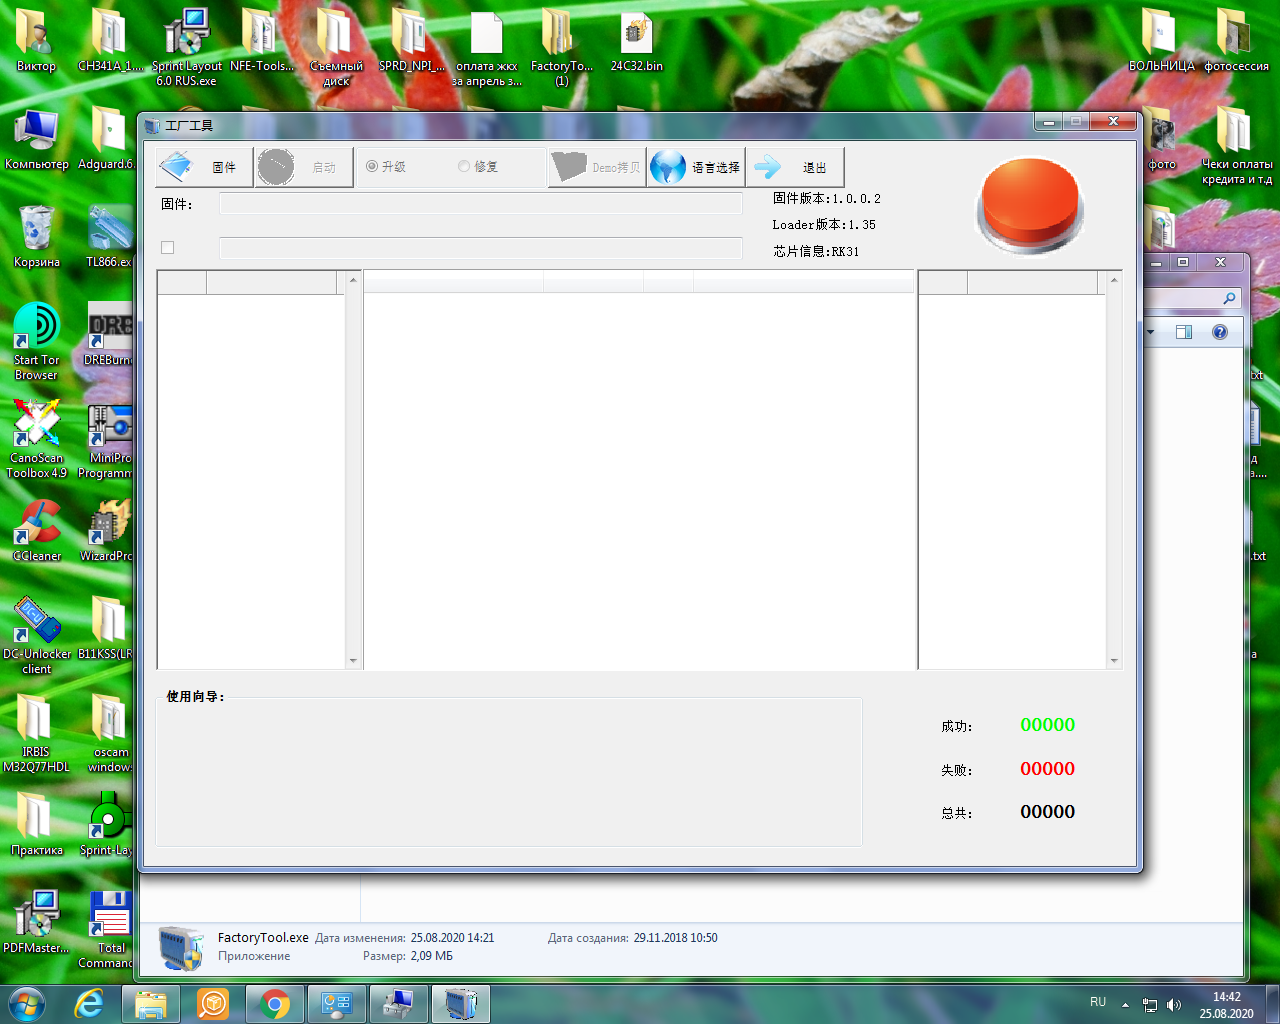Launch CCleaner desktop shortcut

[x=36, y=530]
